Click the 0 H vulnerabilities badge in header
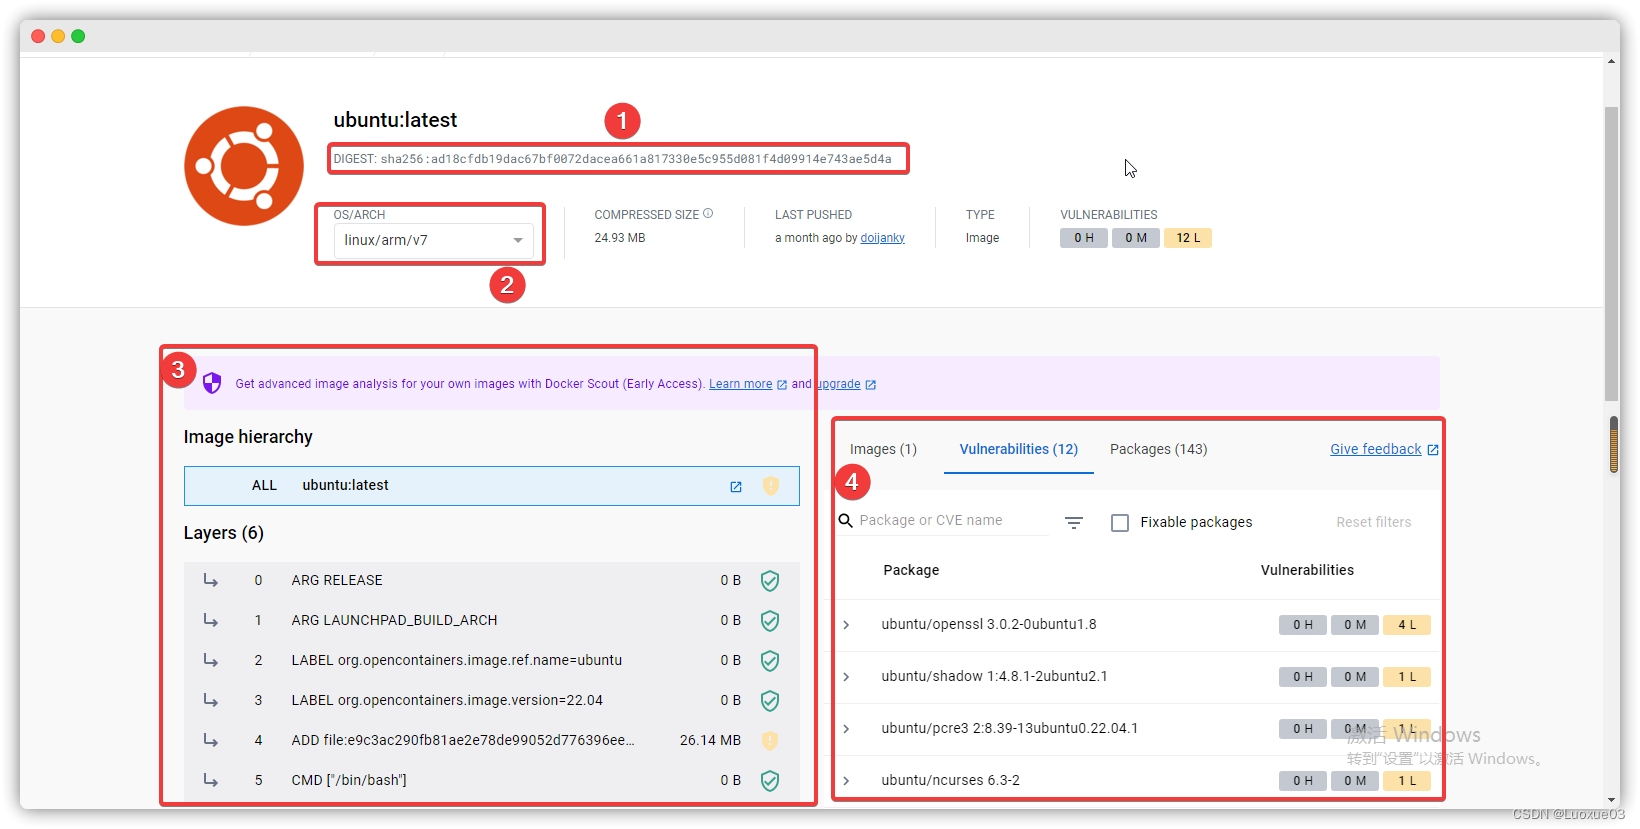 pyautogui.click(x=1084, y=238)
